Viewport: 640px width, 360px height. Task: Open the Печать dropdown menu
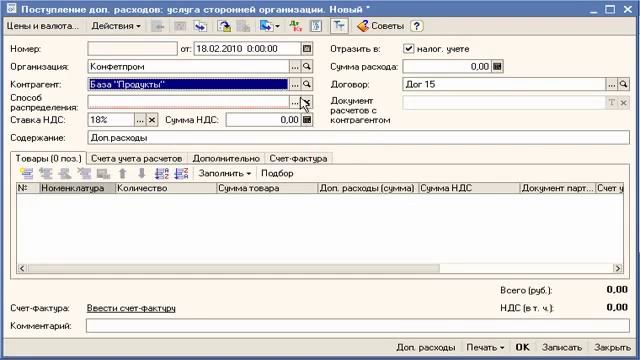click(x=485, y=347)
